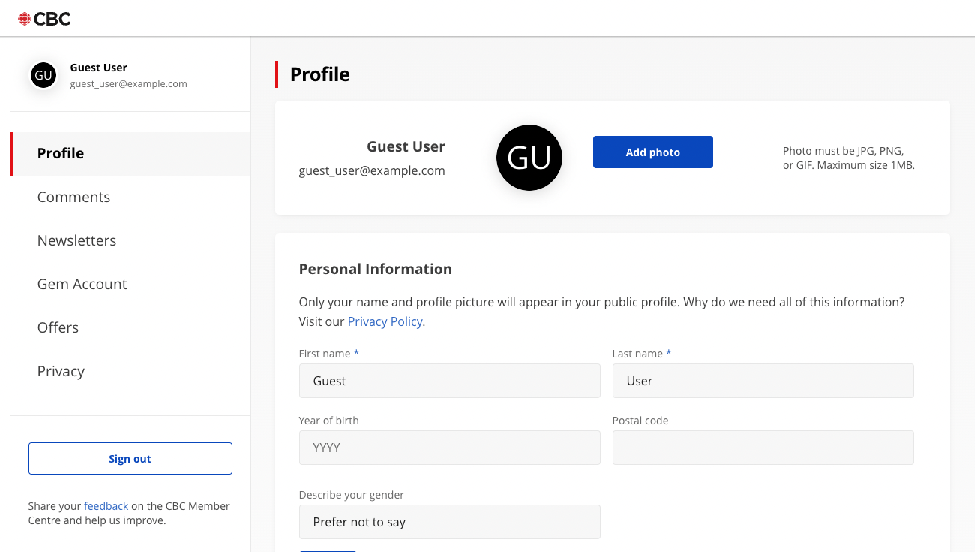Click the Year of birth field
Viewport: 975px width, 552px height.
450,448
